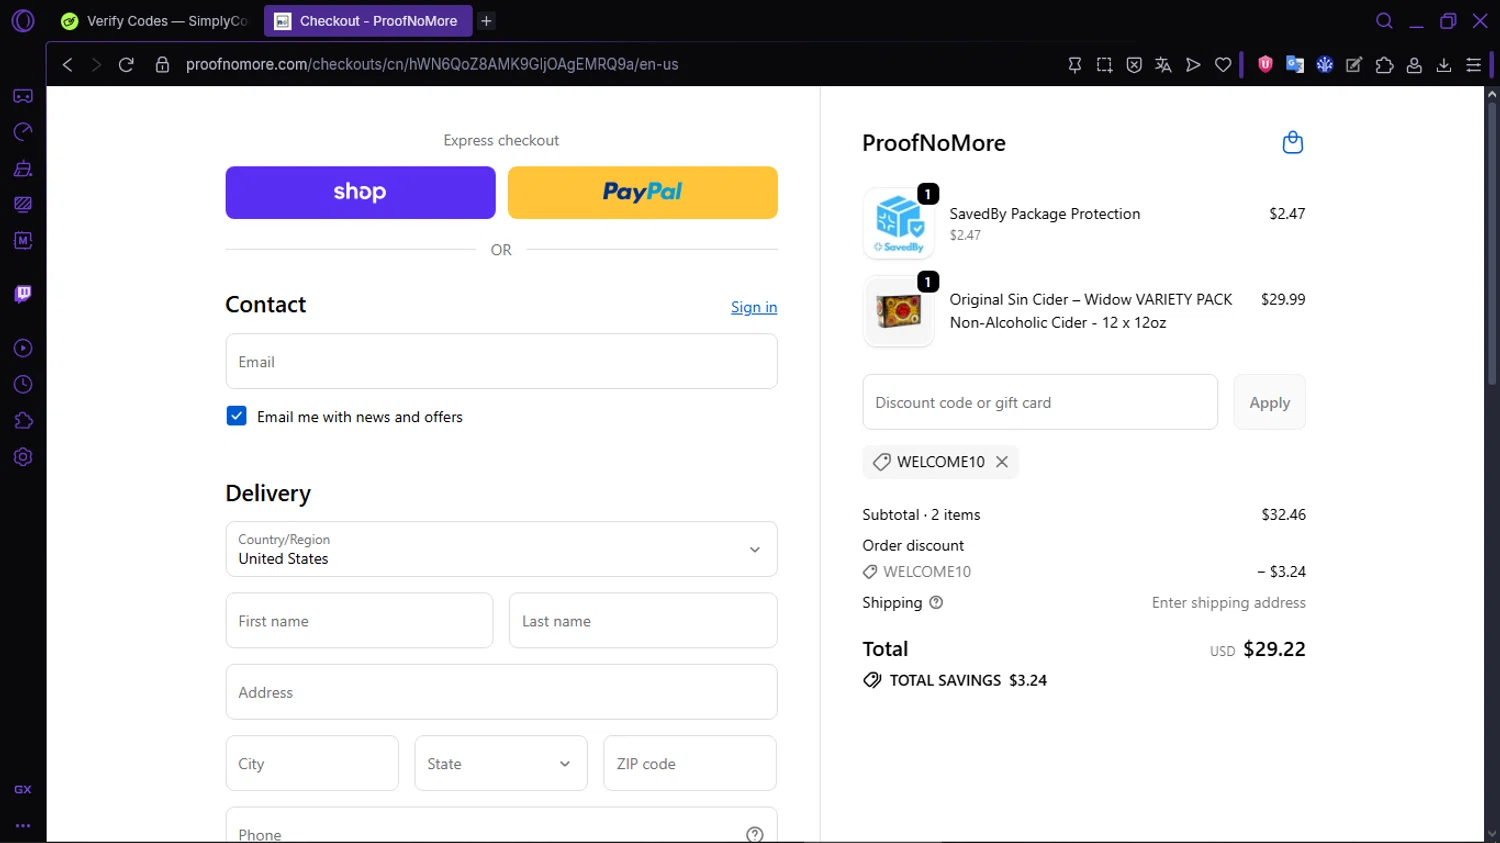Open the Google Translate extension icon
This screenshot has width=1500, height=843.
(x=1295, y=64)
